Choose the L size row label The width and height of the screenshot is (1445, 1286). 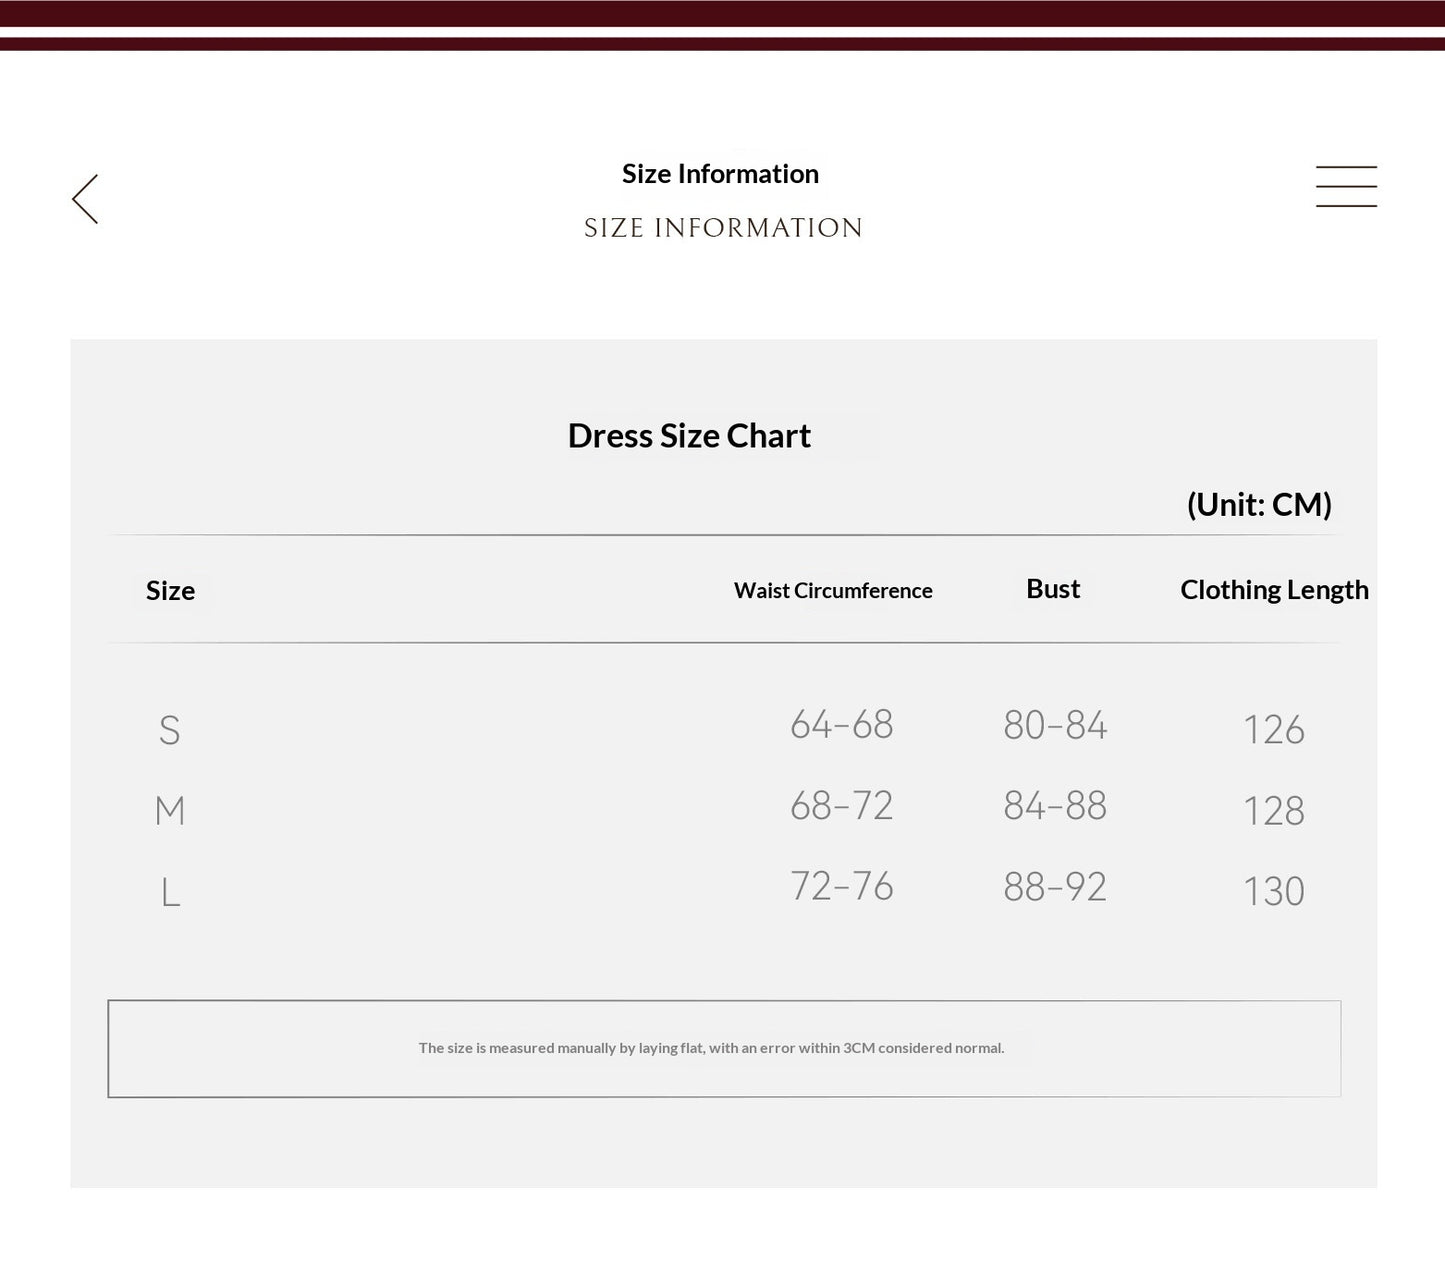(171, 891)
